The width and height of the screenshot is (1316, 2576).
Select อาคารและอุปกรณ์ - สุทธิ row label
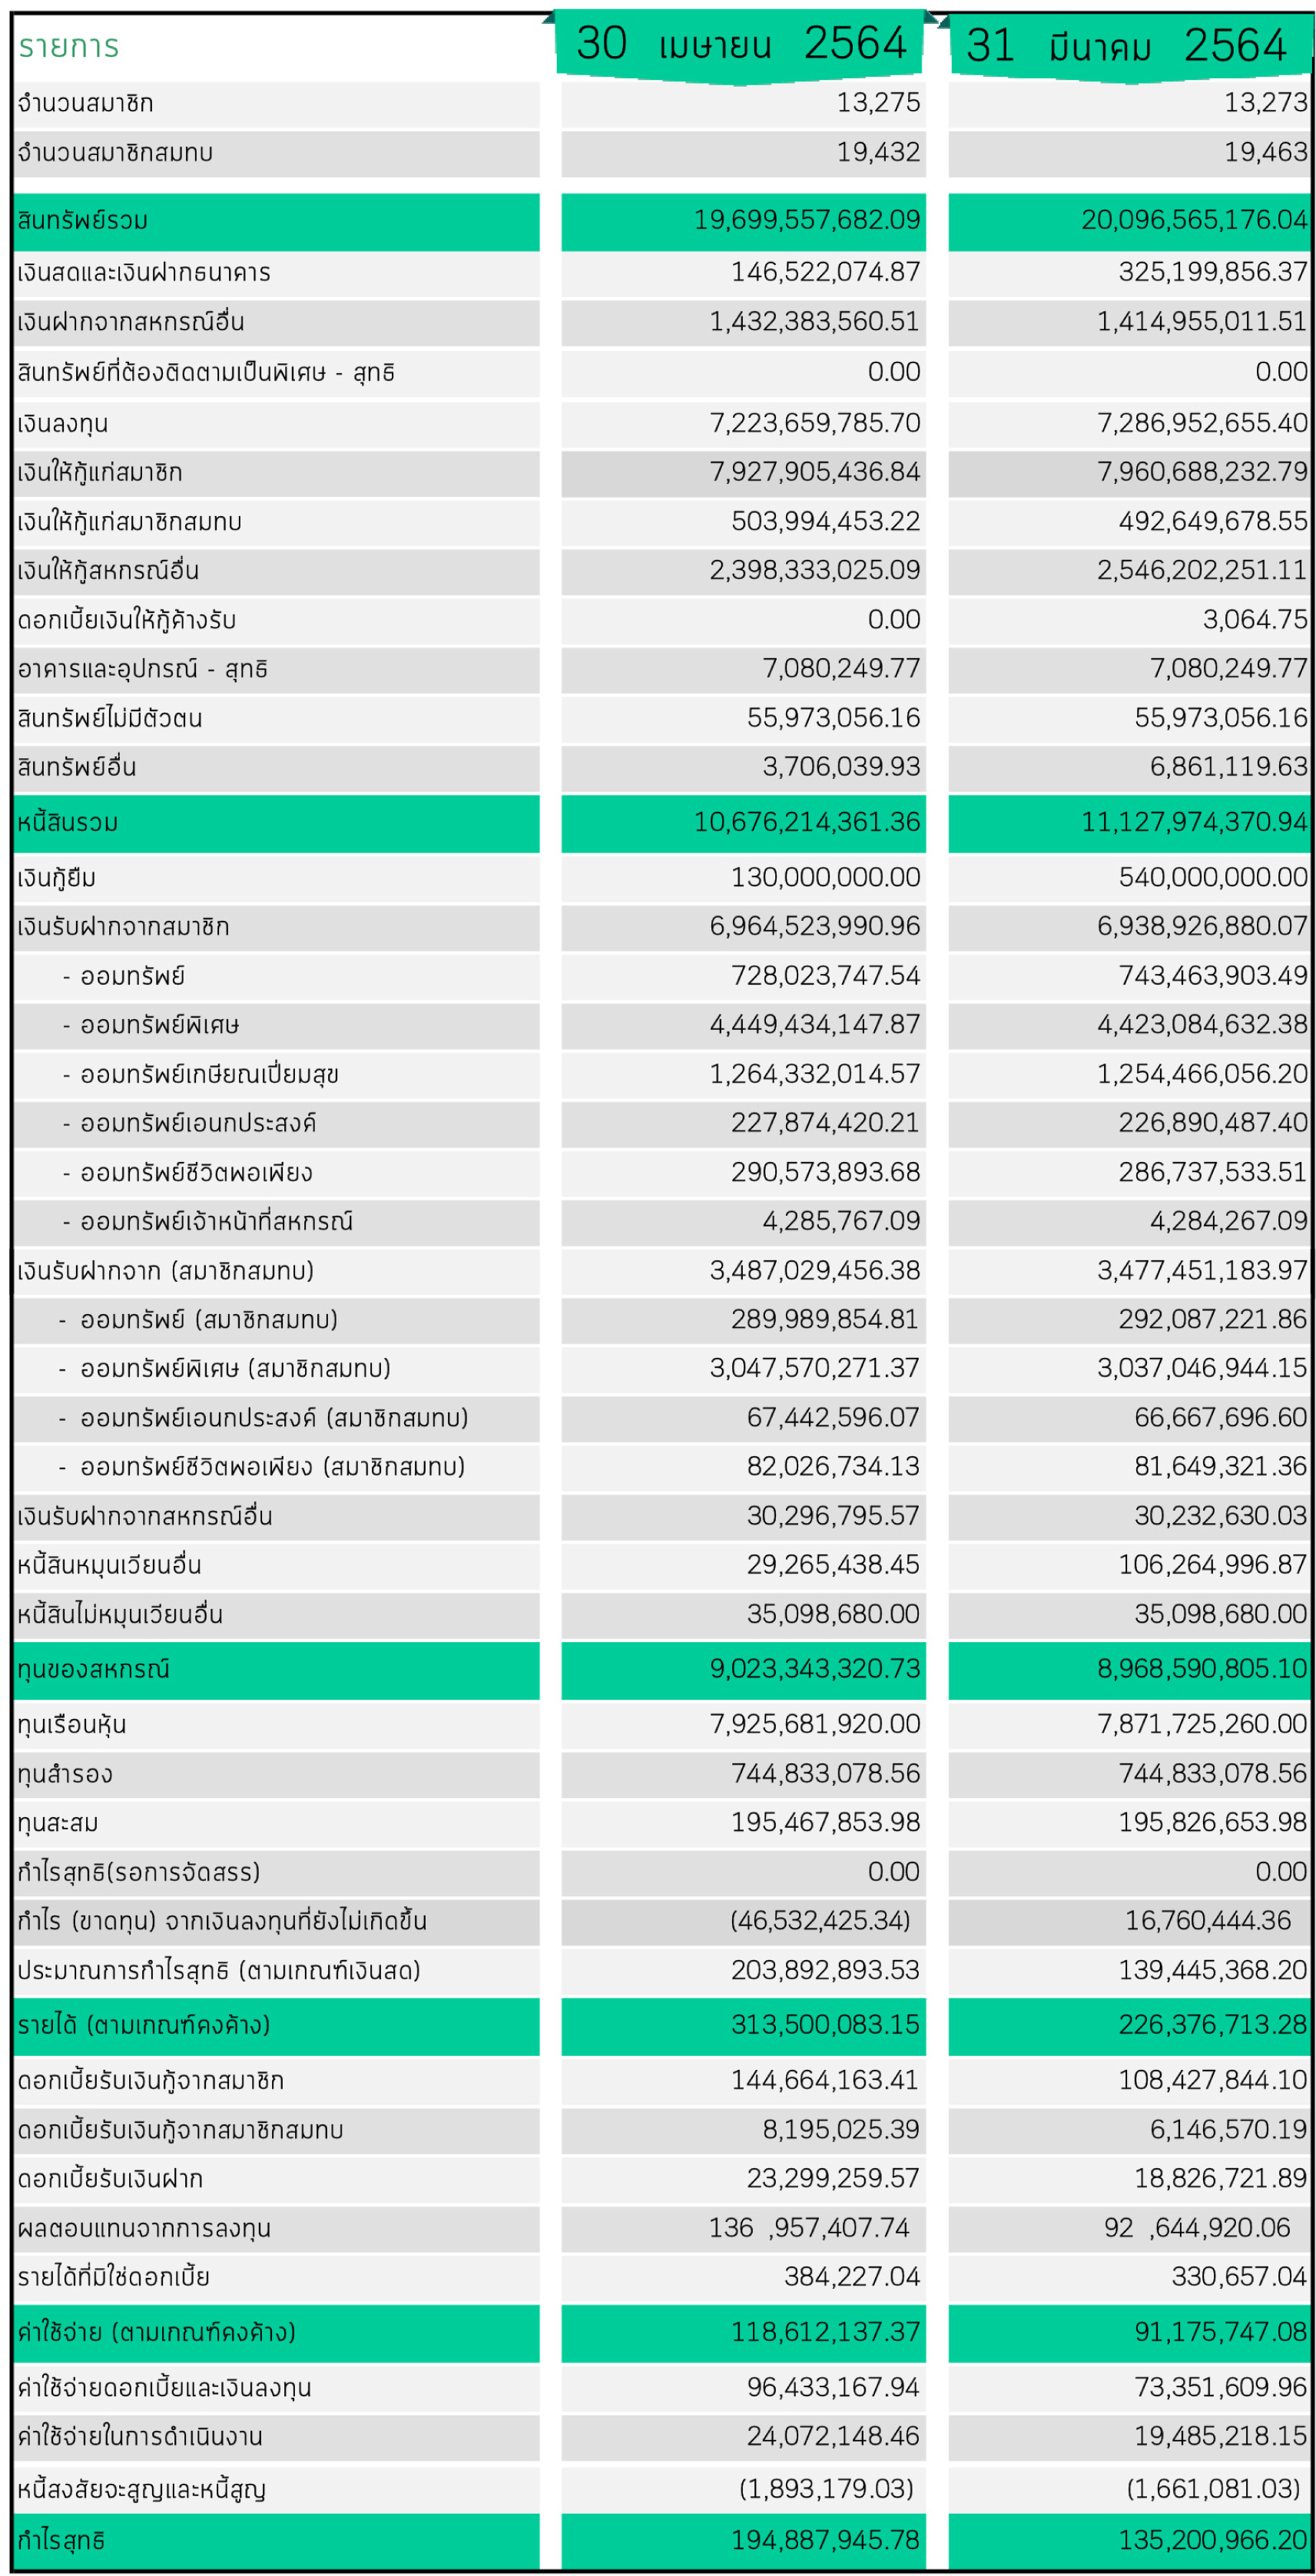(142, 669)
